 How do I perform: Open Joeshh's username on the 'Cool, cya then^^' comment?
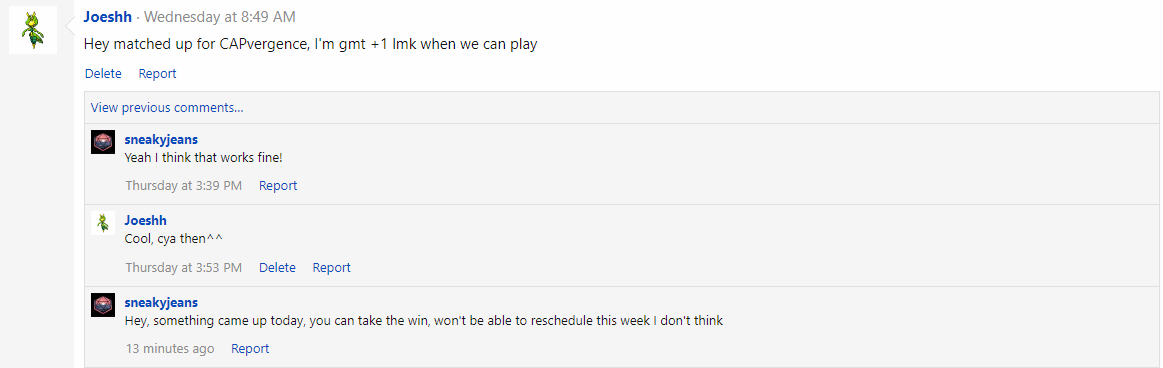point(145,220)
